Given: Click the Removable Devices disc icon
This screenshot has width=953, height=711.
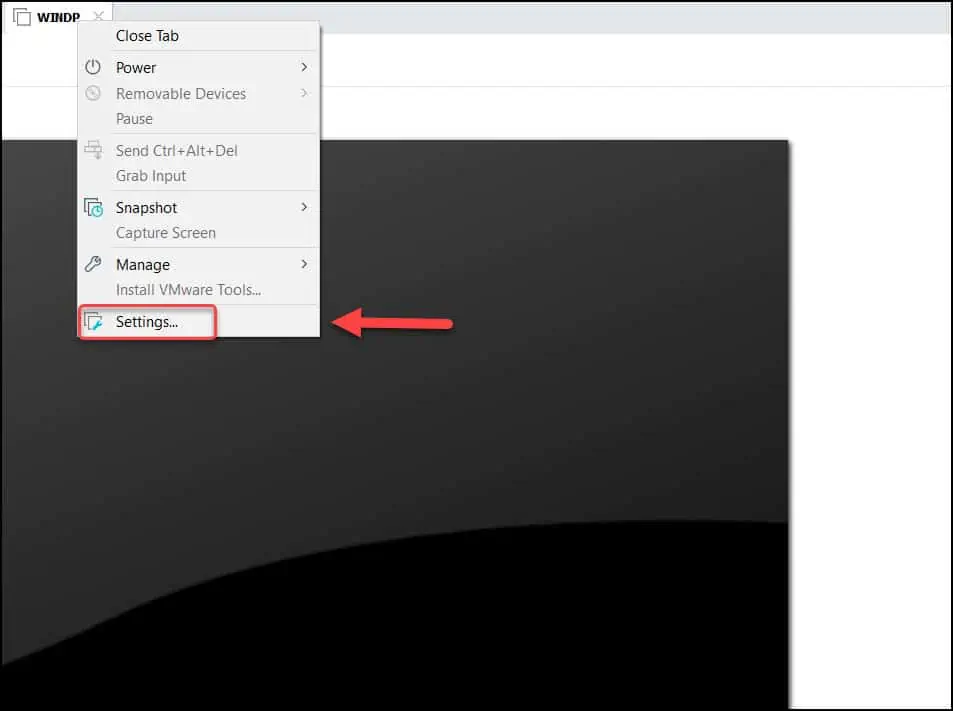Looking at the screenshot, I should pos(93,94).
